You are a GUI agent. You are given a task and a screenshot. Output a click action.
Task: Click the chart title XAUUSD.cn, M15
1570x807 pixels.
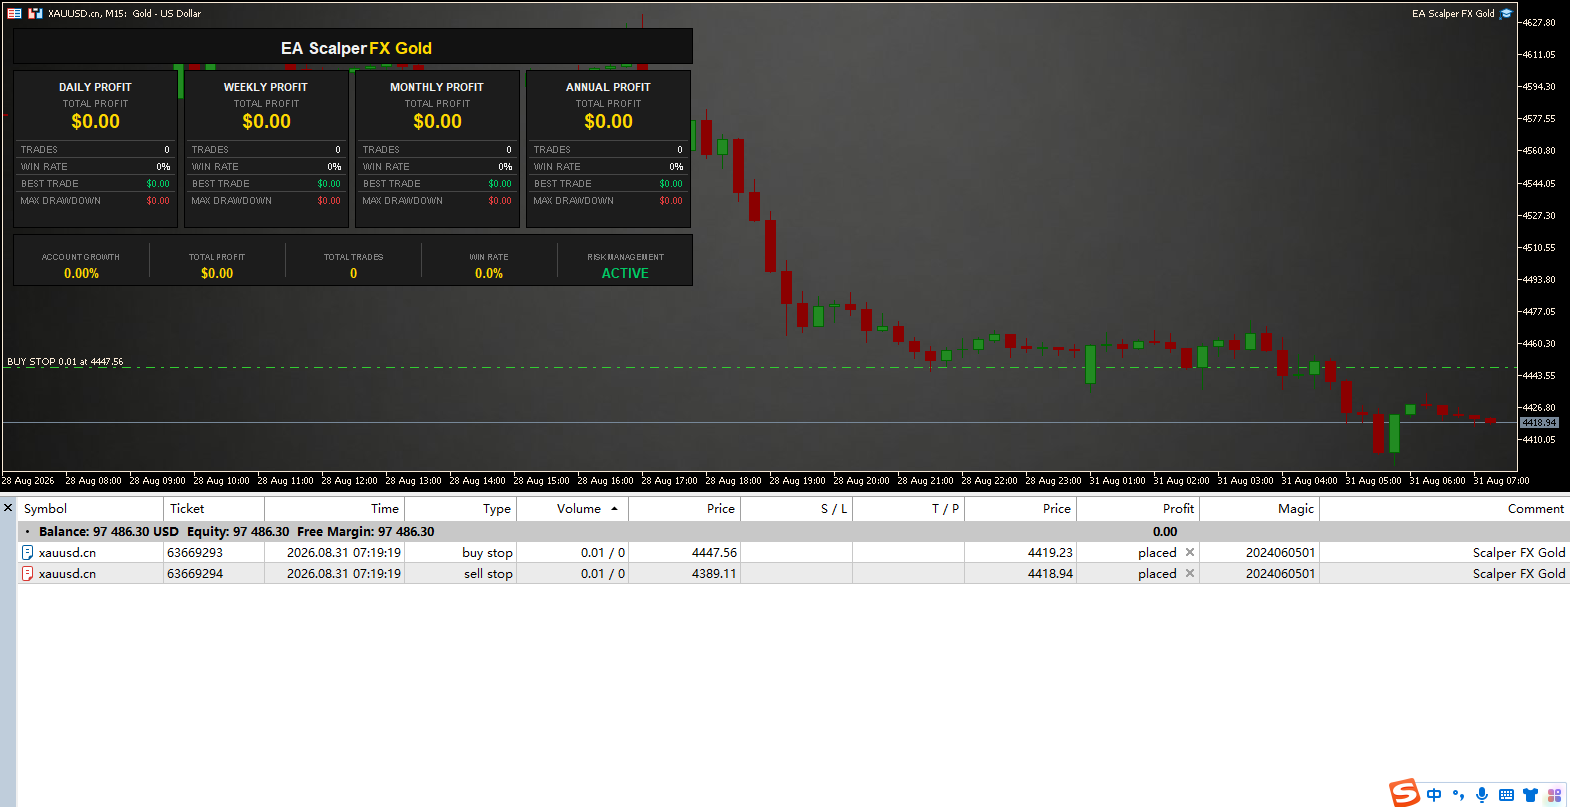[125, 14]
